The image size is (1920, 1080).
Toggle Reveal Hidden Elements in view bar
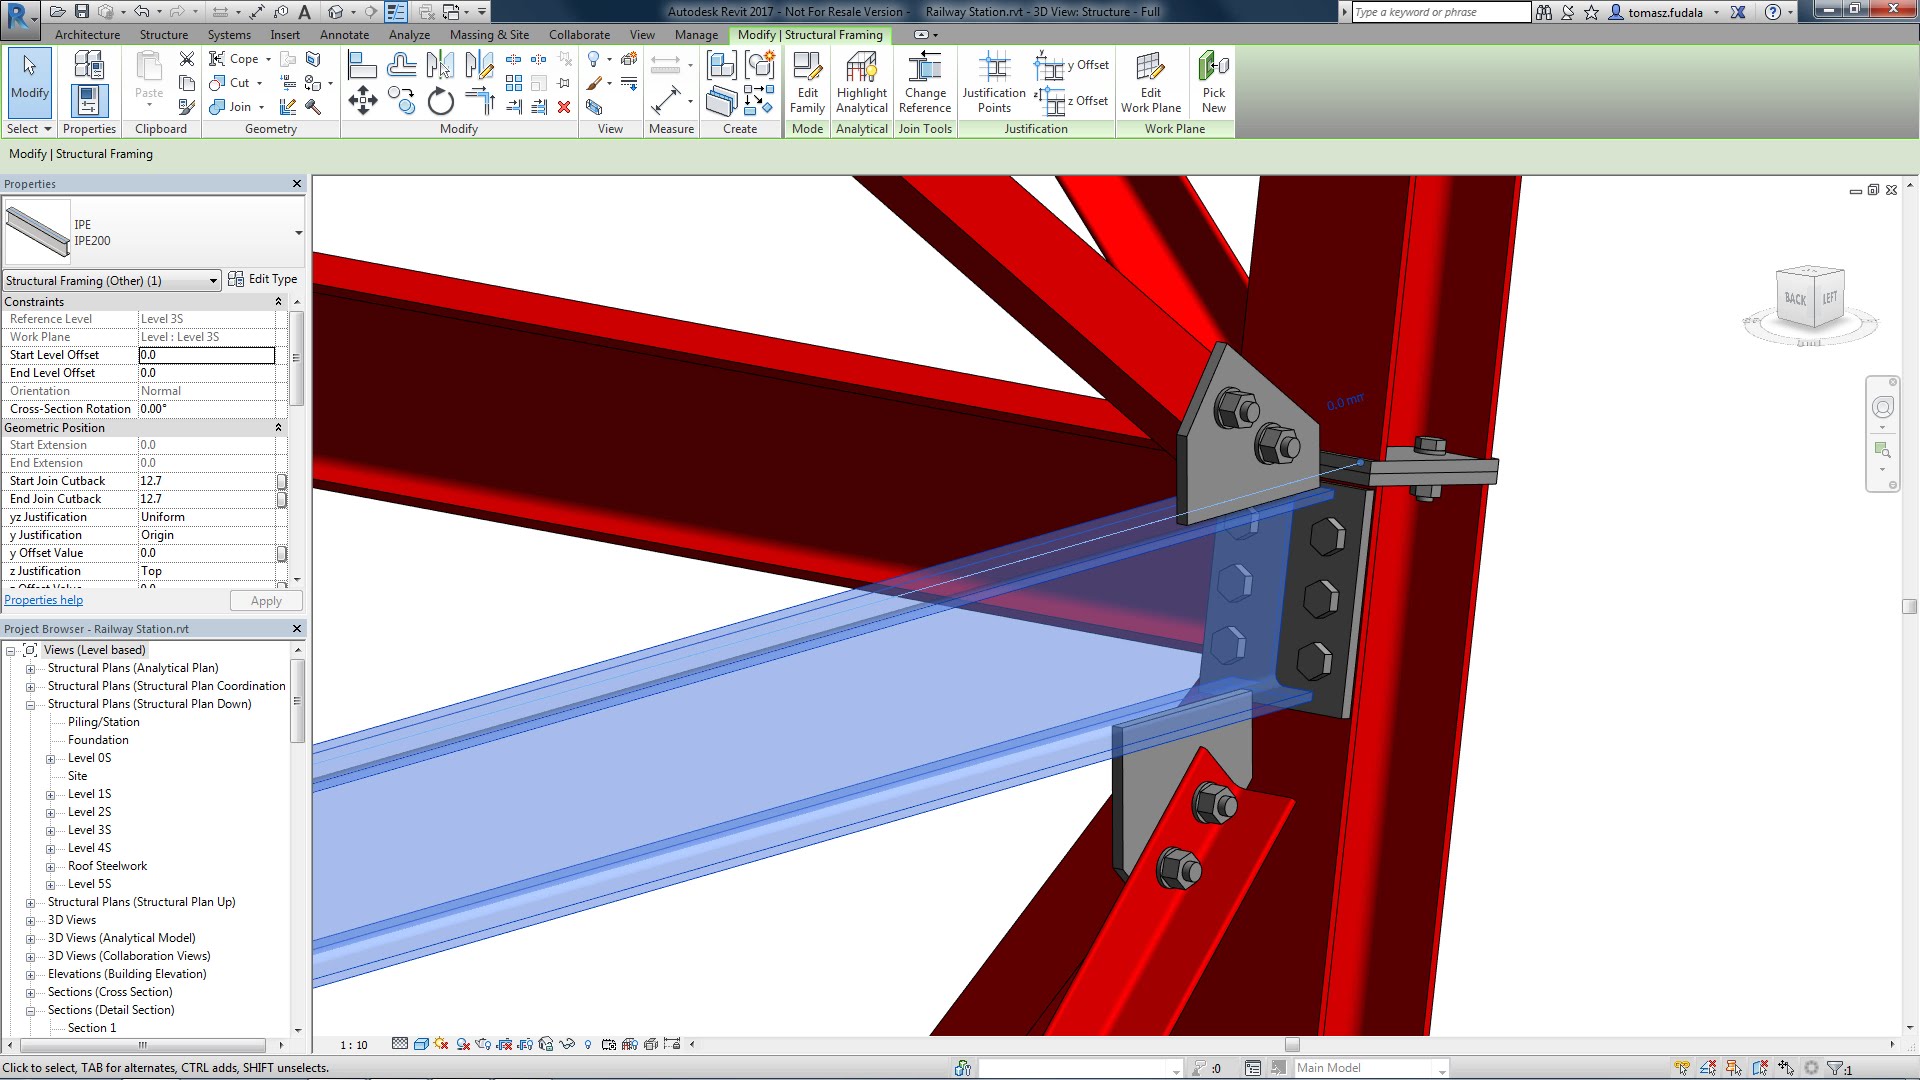(x=588, y=1043)
